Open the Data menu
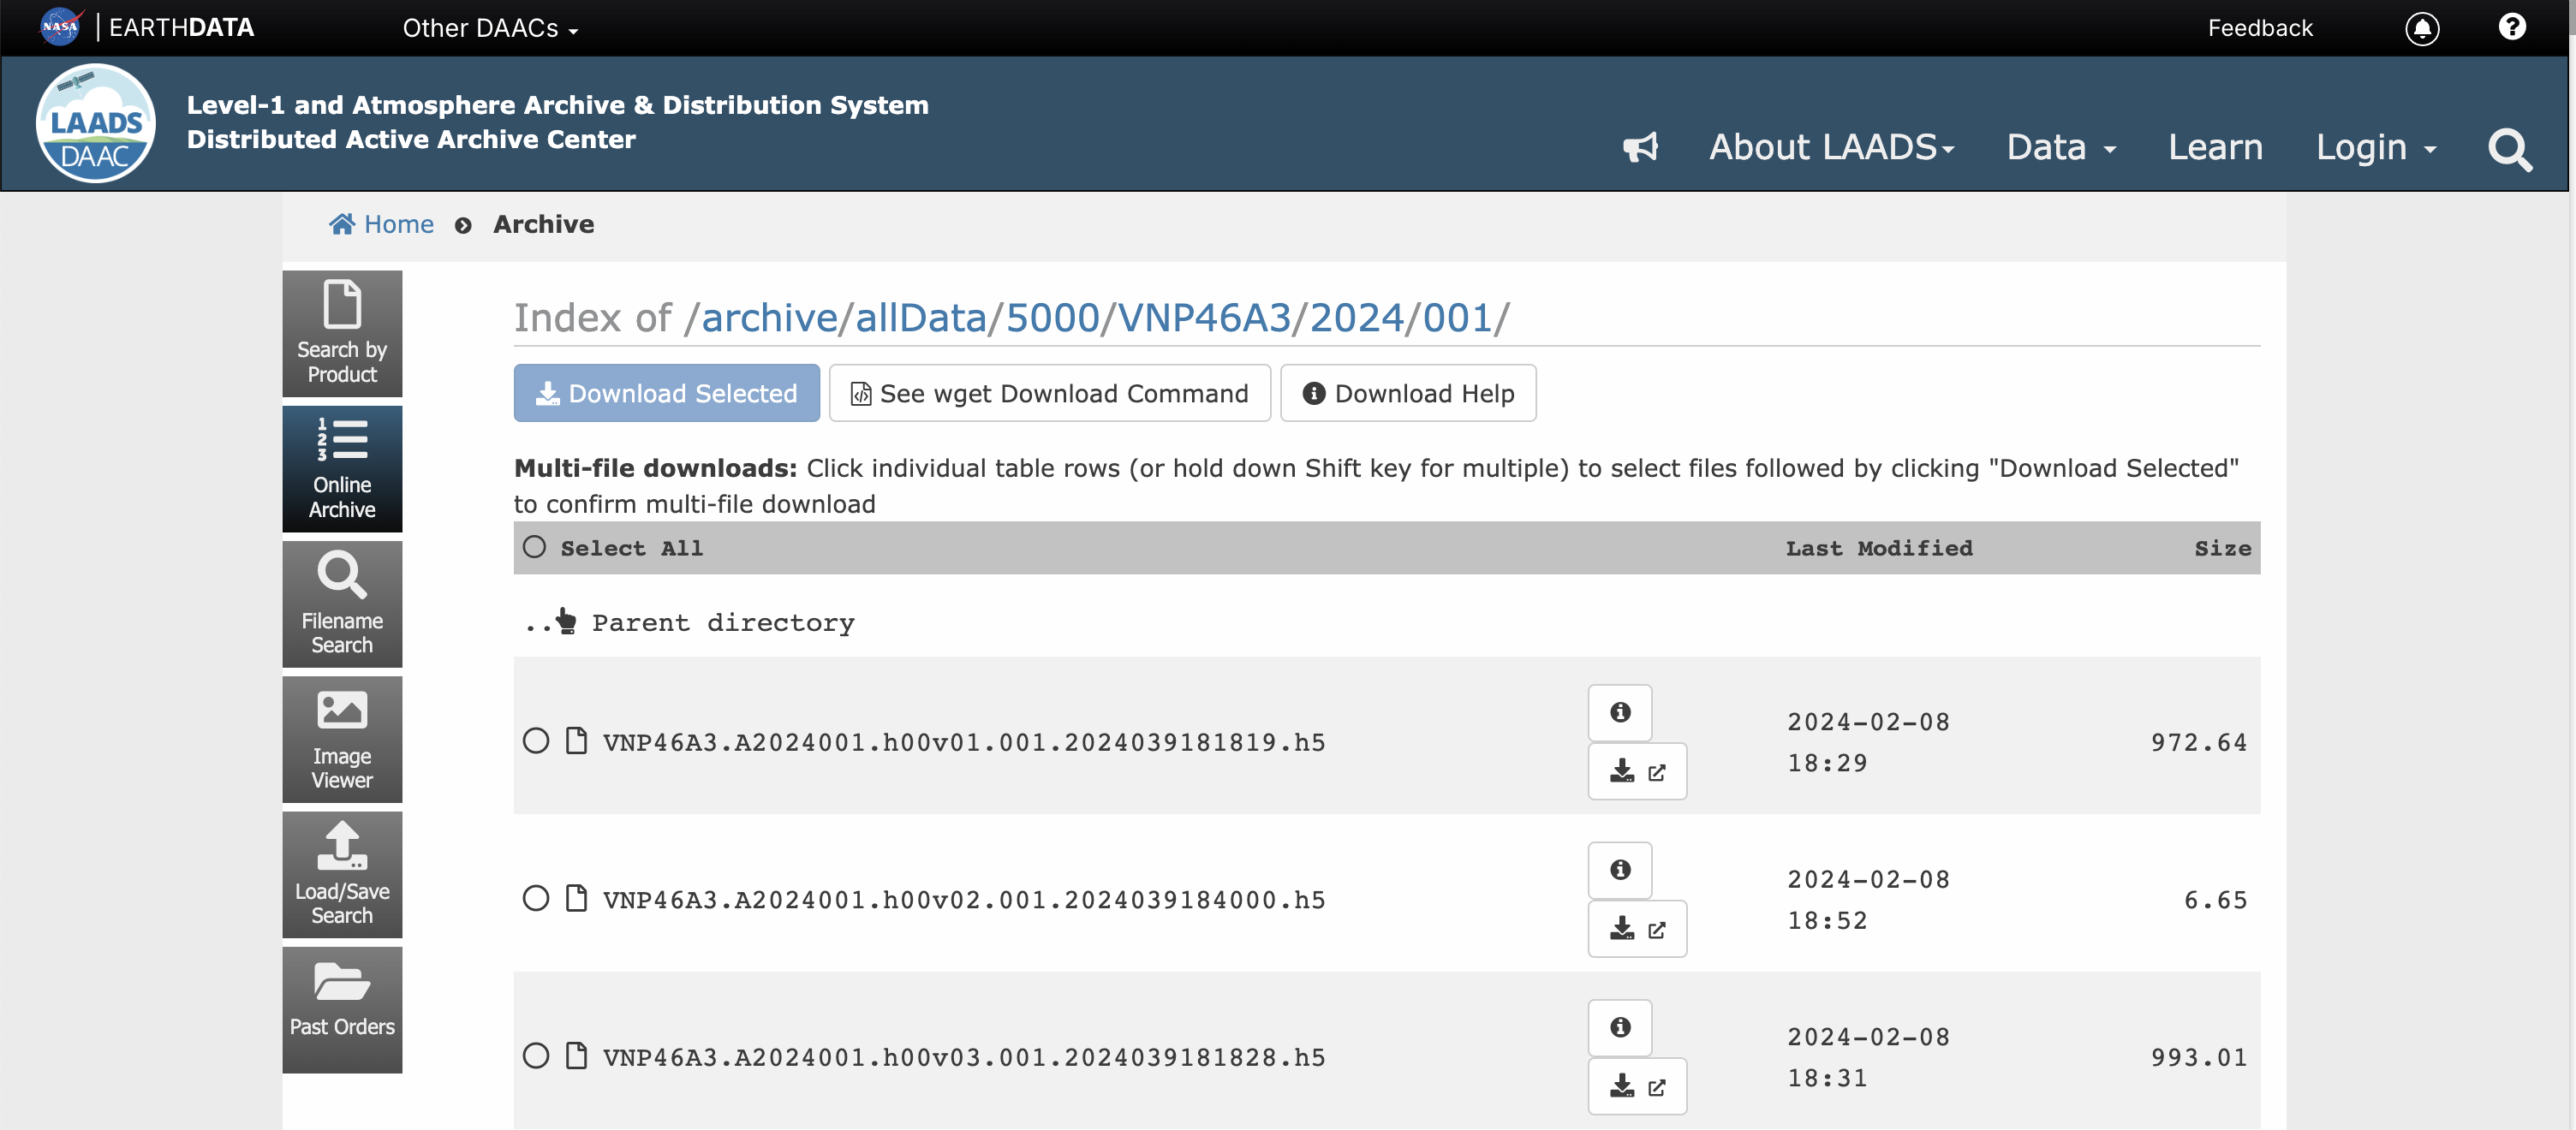Viewport: 2576px width, 1130px height. (2061, 148)
